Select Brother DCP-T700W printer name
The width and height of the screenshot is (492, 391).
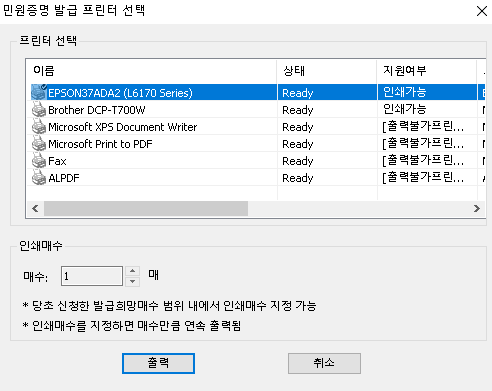[97, 110]
